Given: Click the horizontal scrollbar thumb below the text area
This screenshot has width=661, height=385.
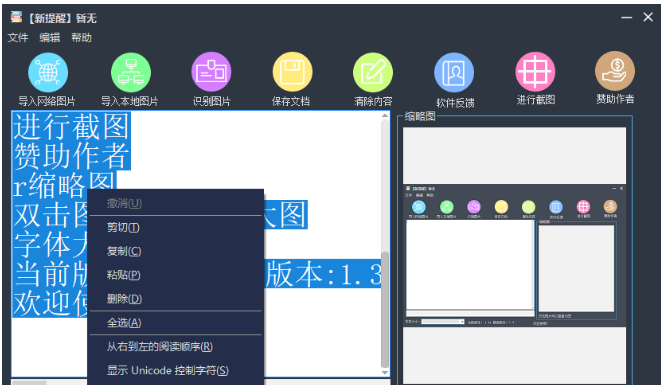Looking at the screenshot, I should pyautogui.click(x=29, y=383).
